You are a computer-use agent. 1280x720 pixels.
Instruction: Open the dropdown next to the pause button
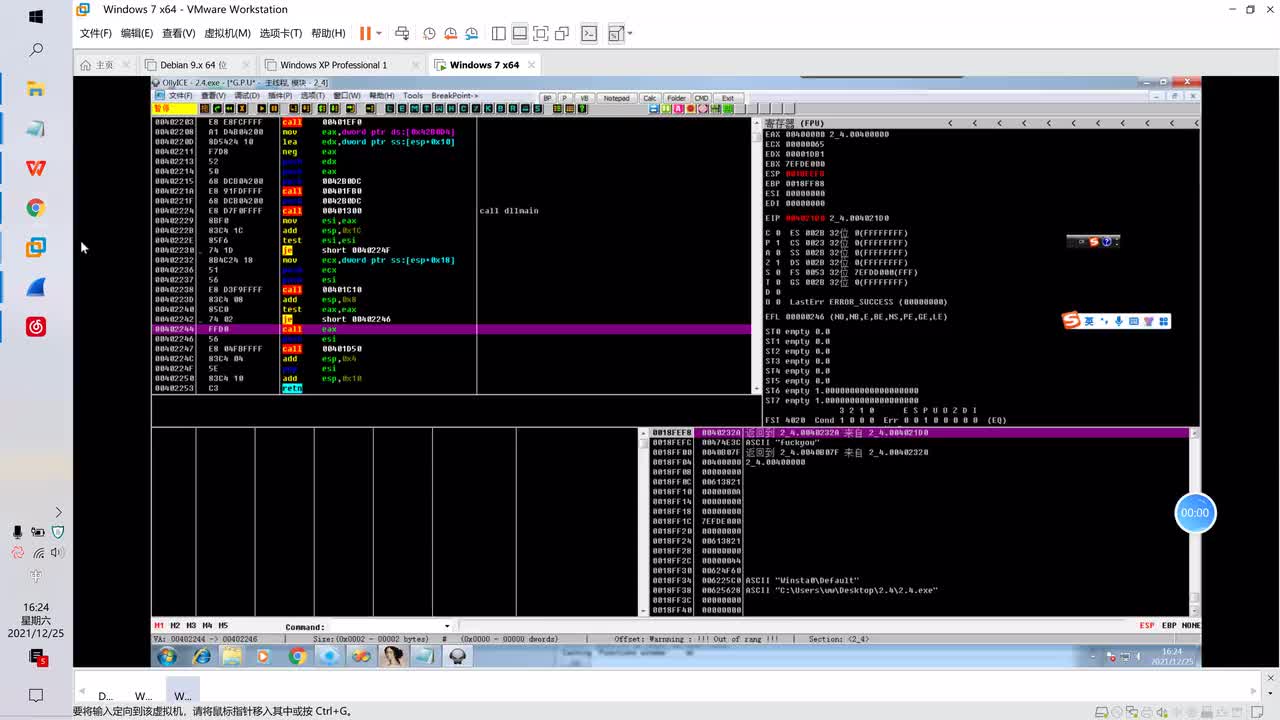tap(380, 33)
